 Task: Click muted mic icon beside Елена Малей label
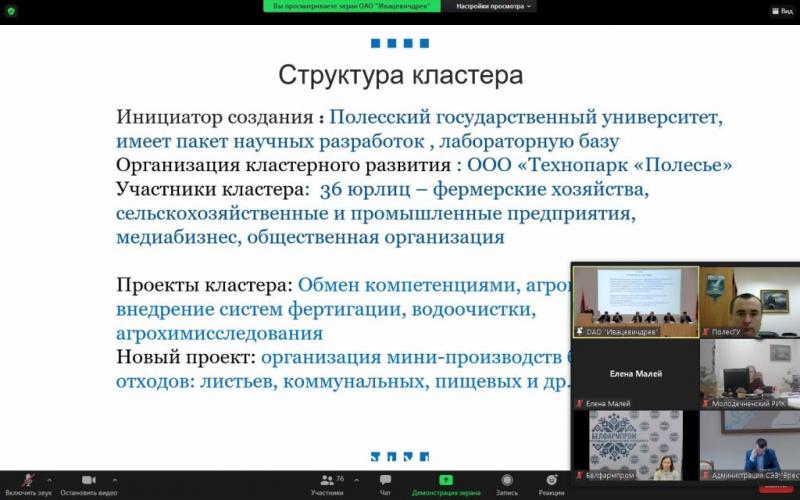580,404
